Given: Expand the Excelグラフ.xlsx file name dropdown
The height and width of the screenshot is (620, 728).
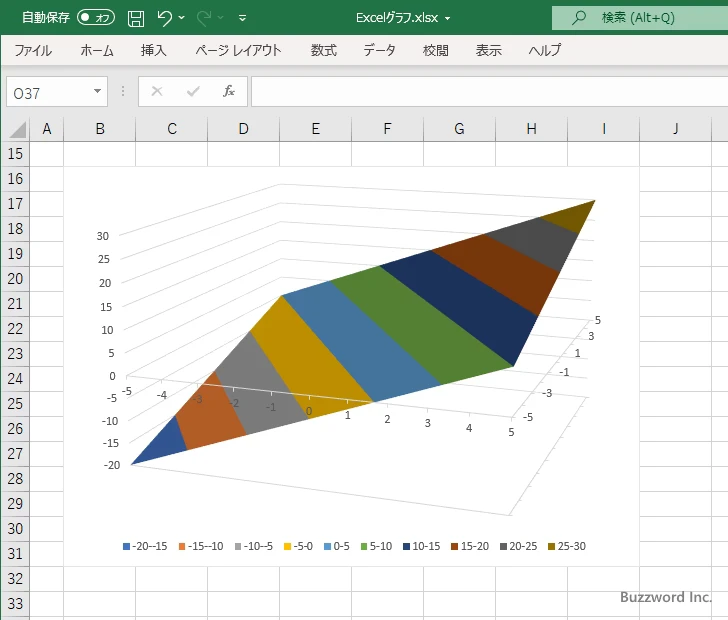Looking at the screenshot, I should click(448, 19).
